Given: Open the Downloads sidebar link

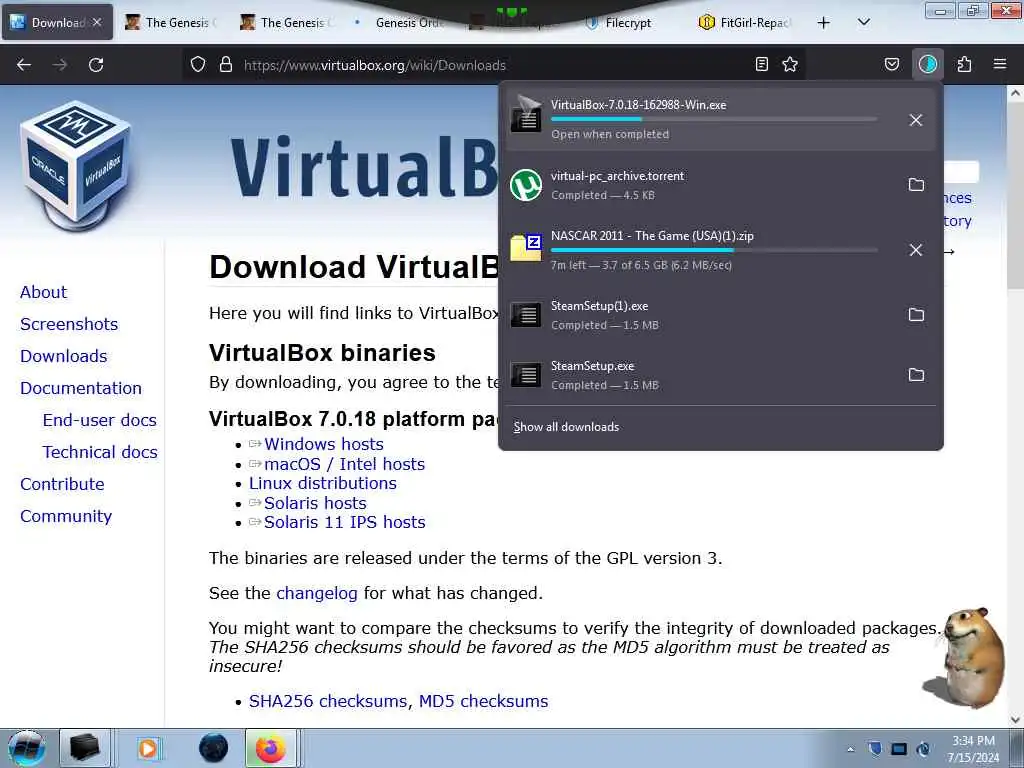Looking at the screenshot, I should 63,356.
